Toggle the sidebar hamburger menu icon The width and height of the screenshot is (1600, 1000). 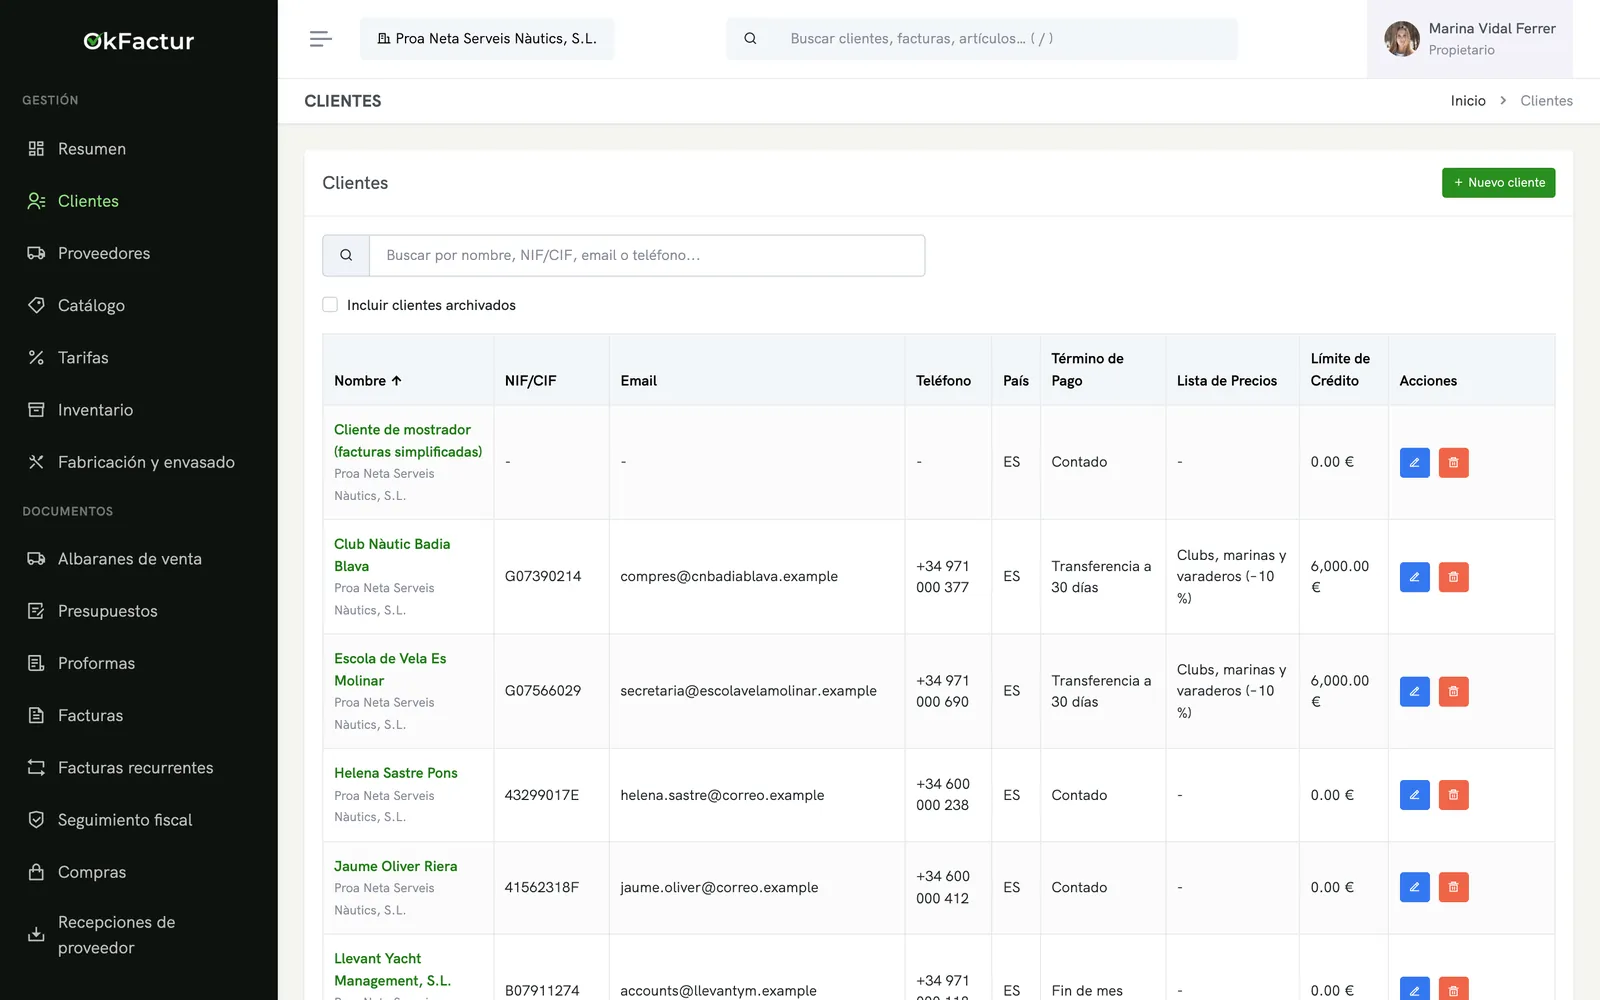[320, 39]
